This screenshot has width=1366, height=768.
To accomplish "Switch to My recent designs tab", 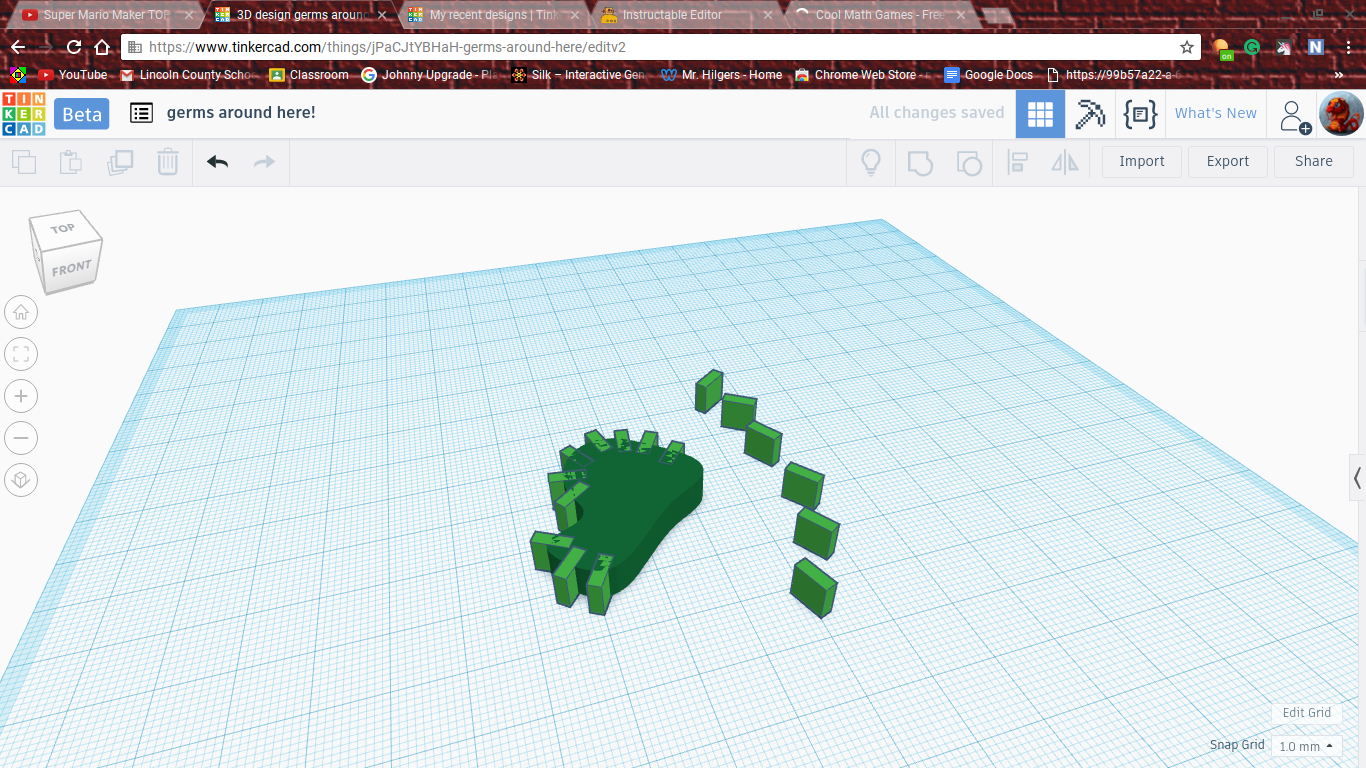I will click(494, 15).
